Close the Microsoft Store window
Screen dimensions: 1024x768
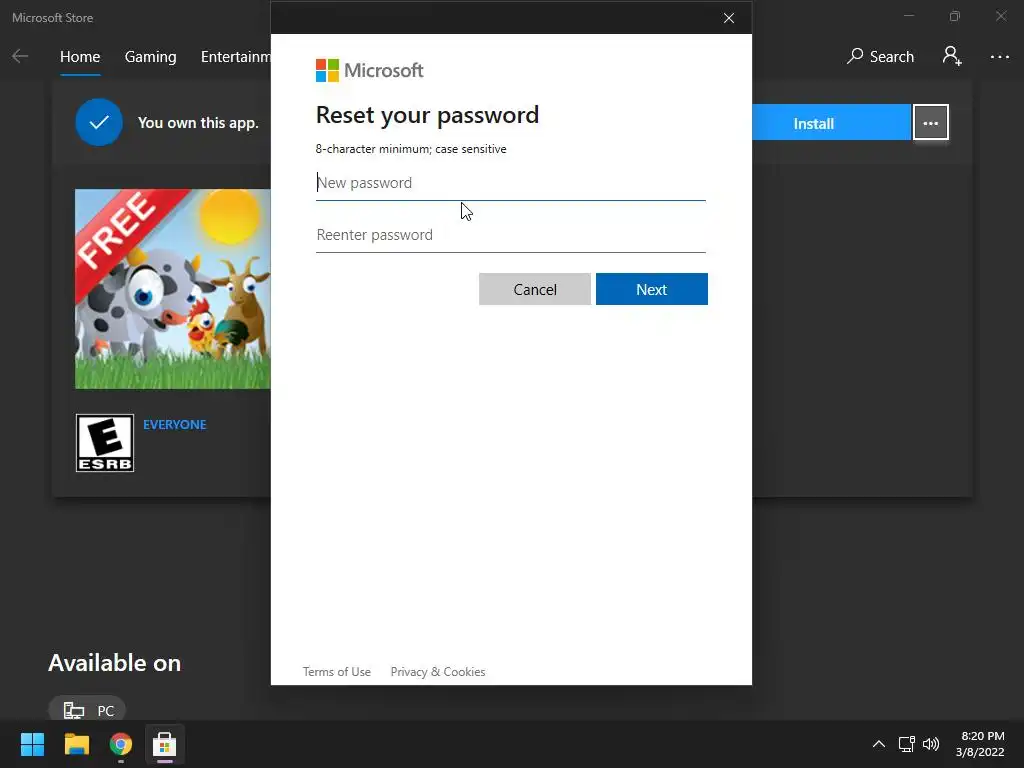(1000, 16)
